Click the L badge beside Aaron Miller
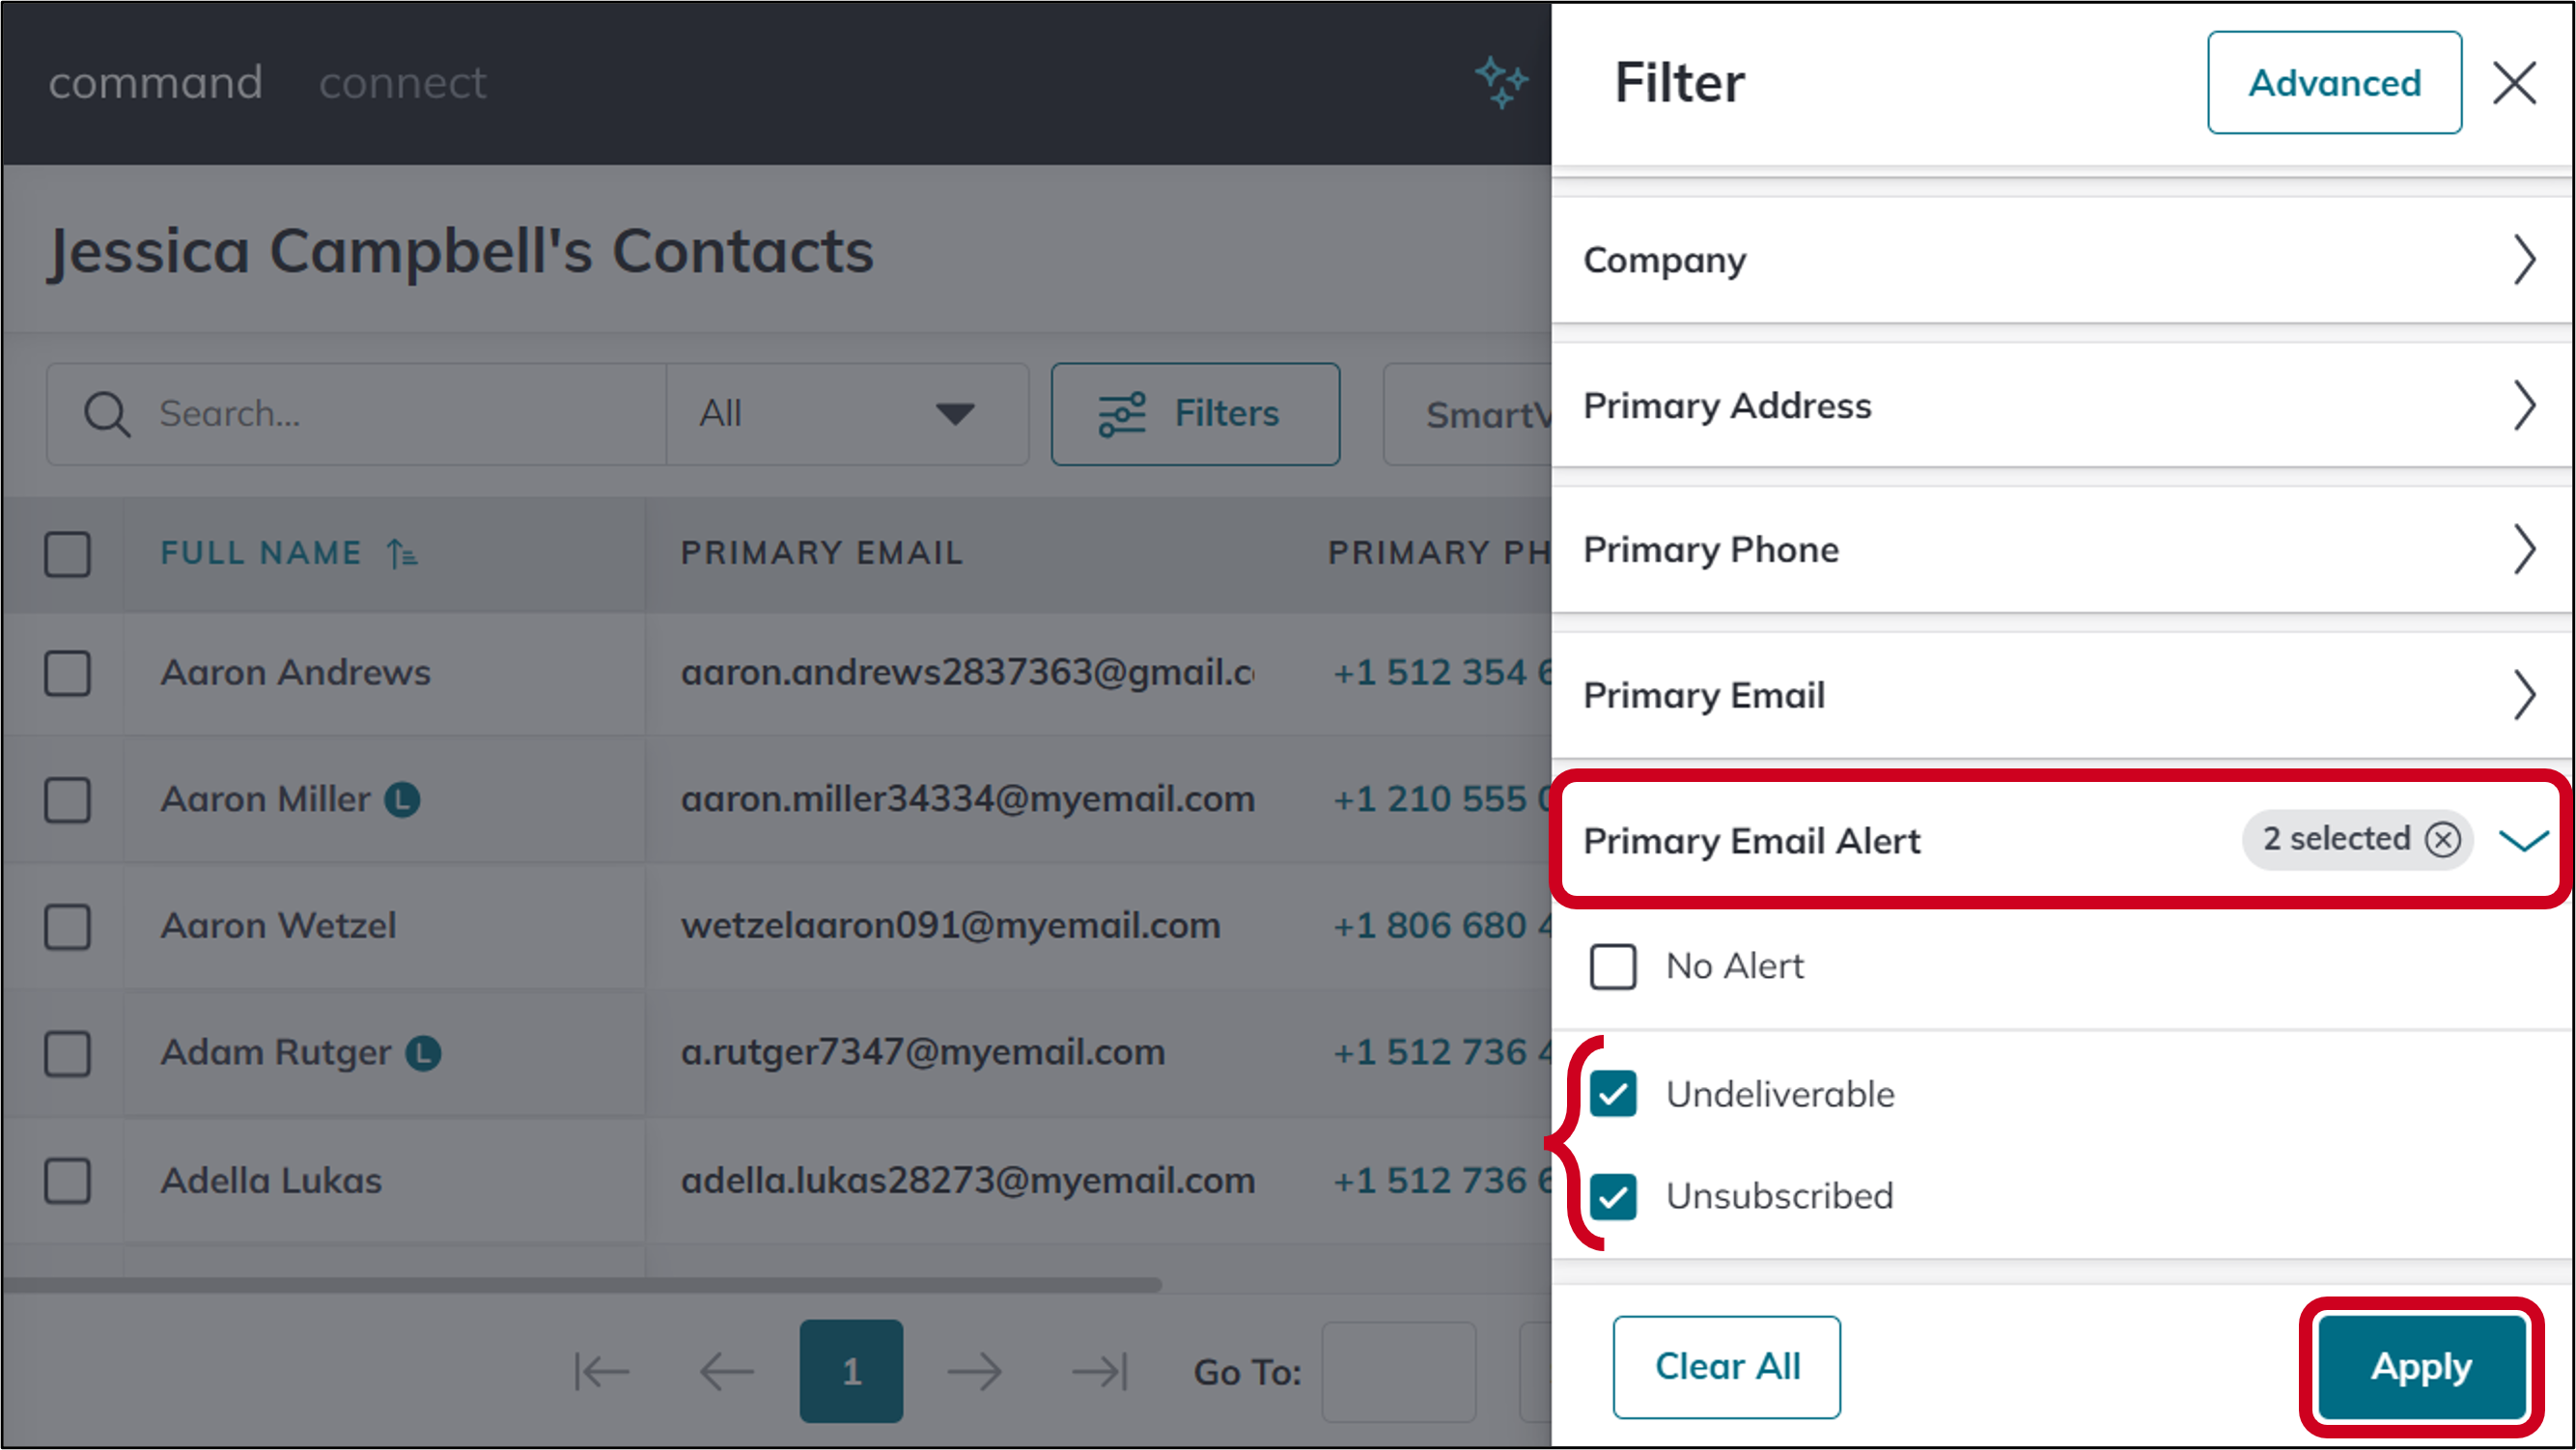Viewport: 2576px width, 1450px height. tap(404, 799)
